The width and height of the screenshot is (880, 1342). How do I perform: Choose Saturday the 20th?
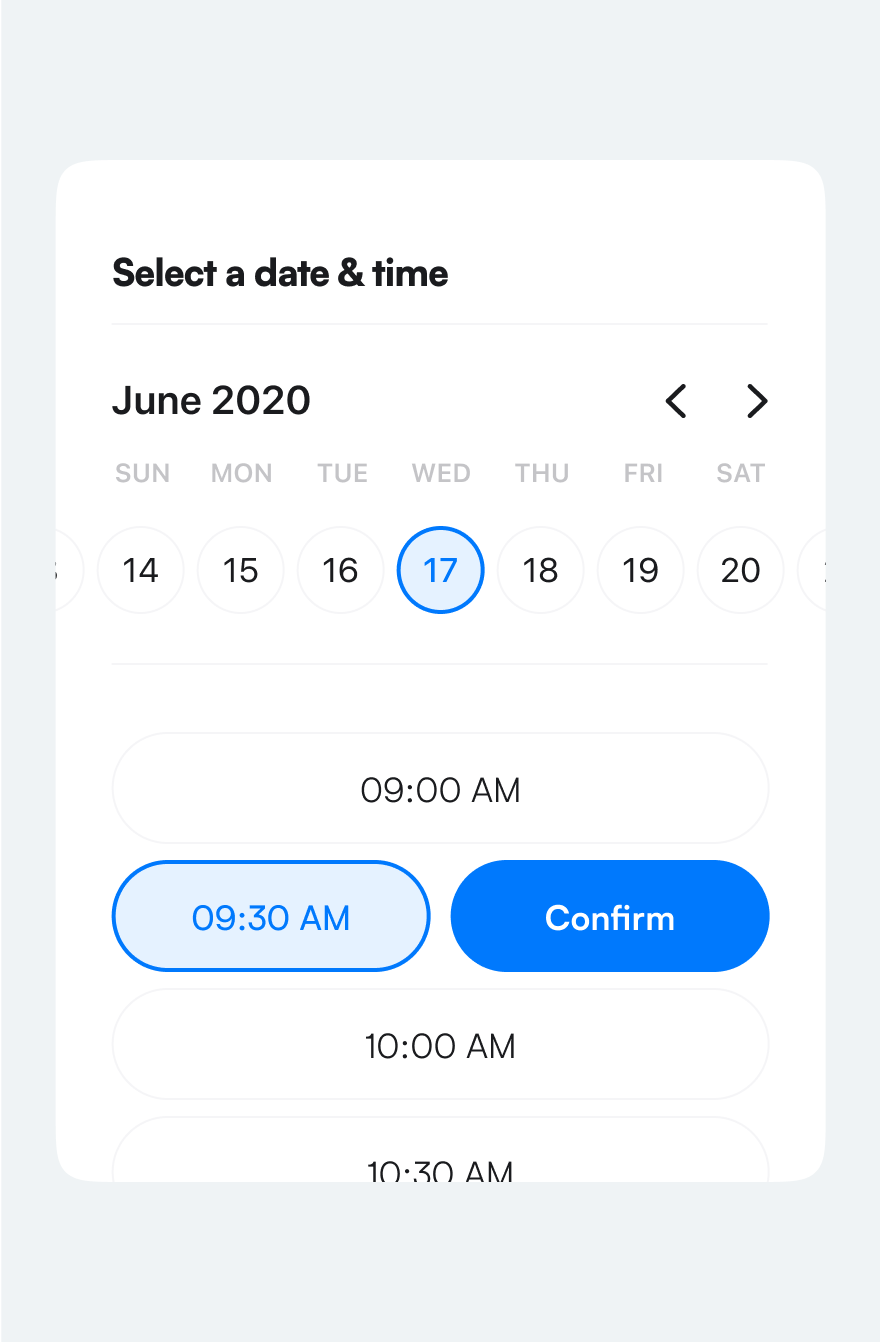point(740,570)
